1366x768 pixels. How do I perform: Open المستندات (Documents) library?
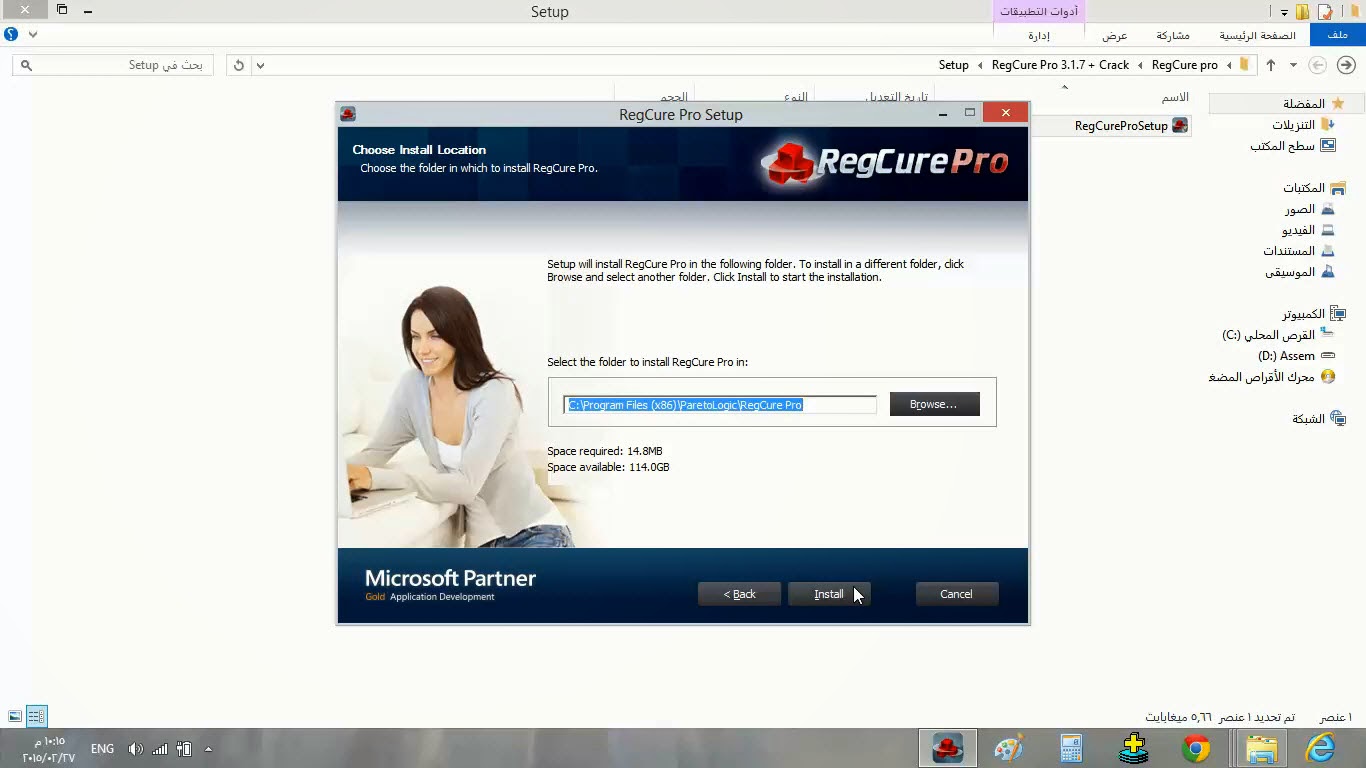[1298, 251]
